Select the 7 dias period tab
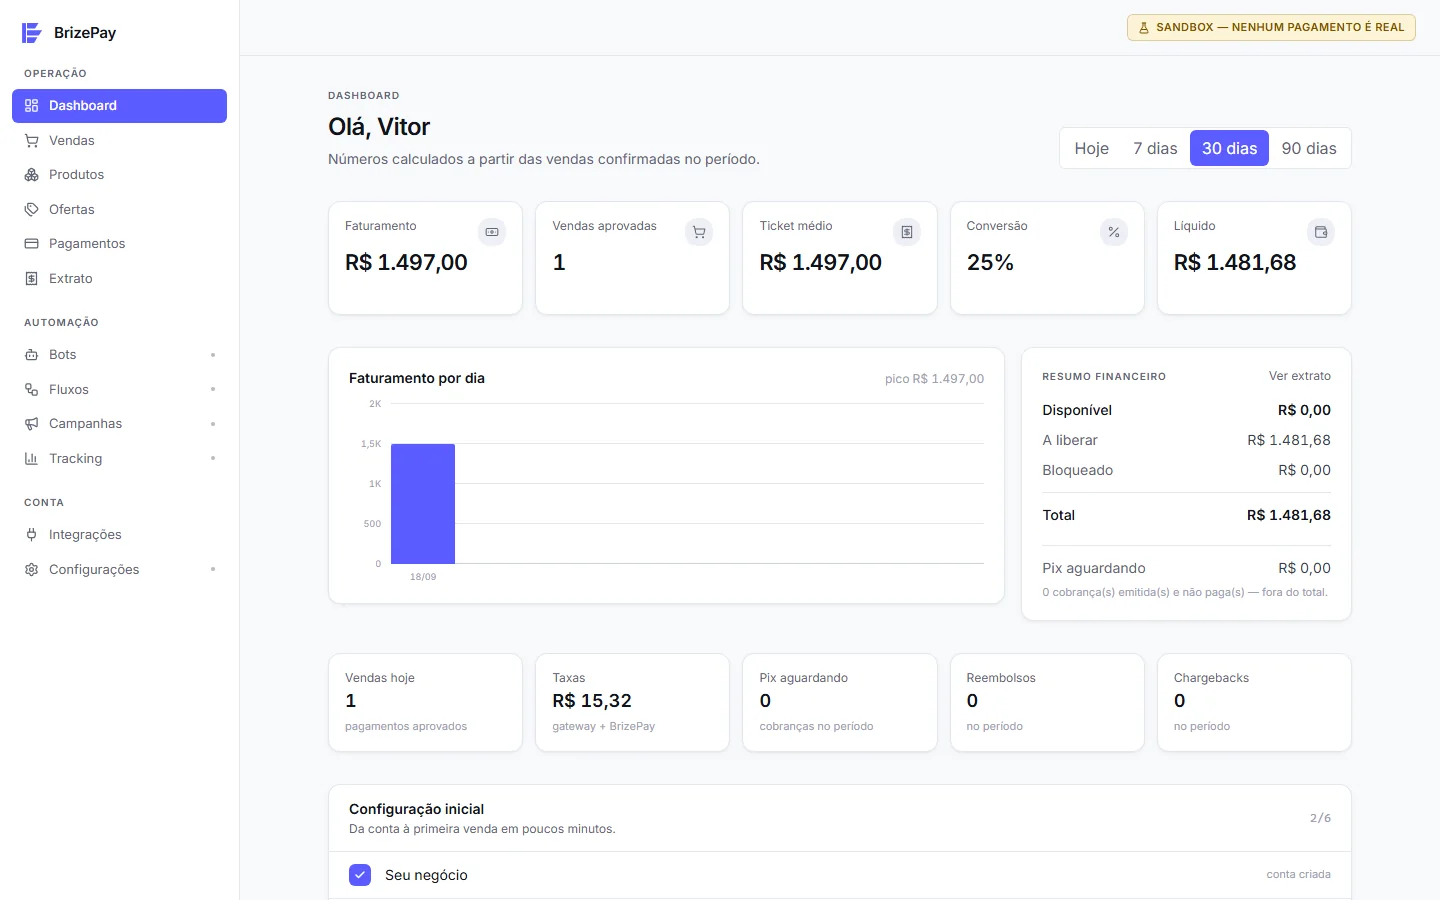Screen dimensions: 1440x900 click(x=1155, y=148)
